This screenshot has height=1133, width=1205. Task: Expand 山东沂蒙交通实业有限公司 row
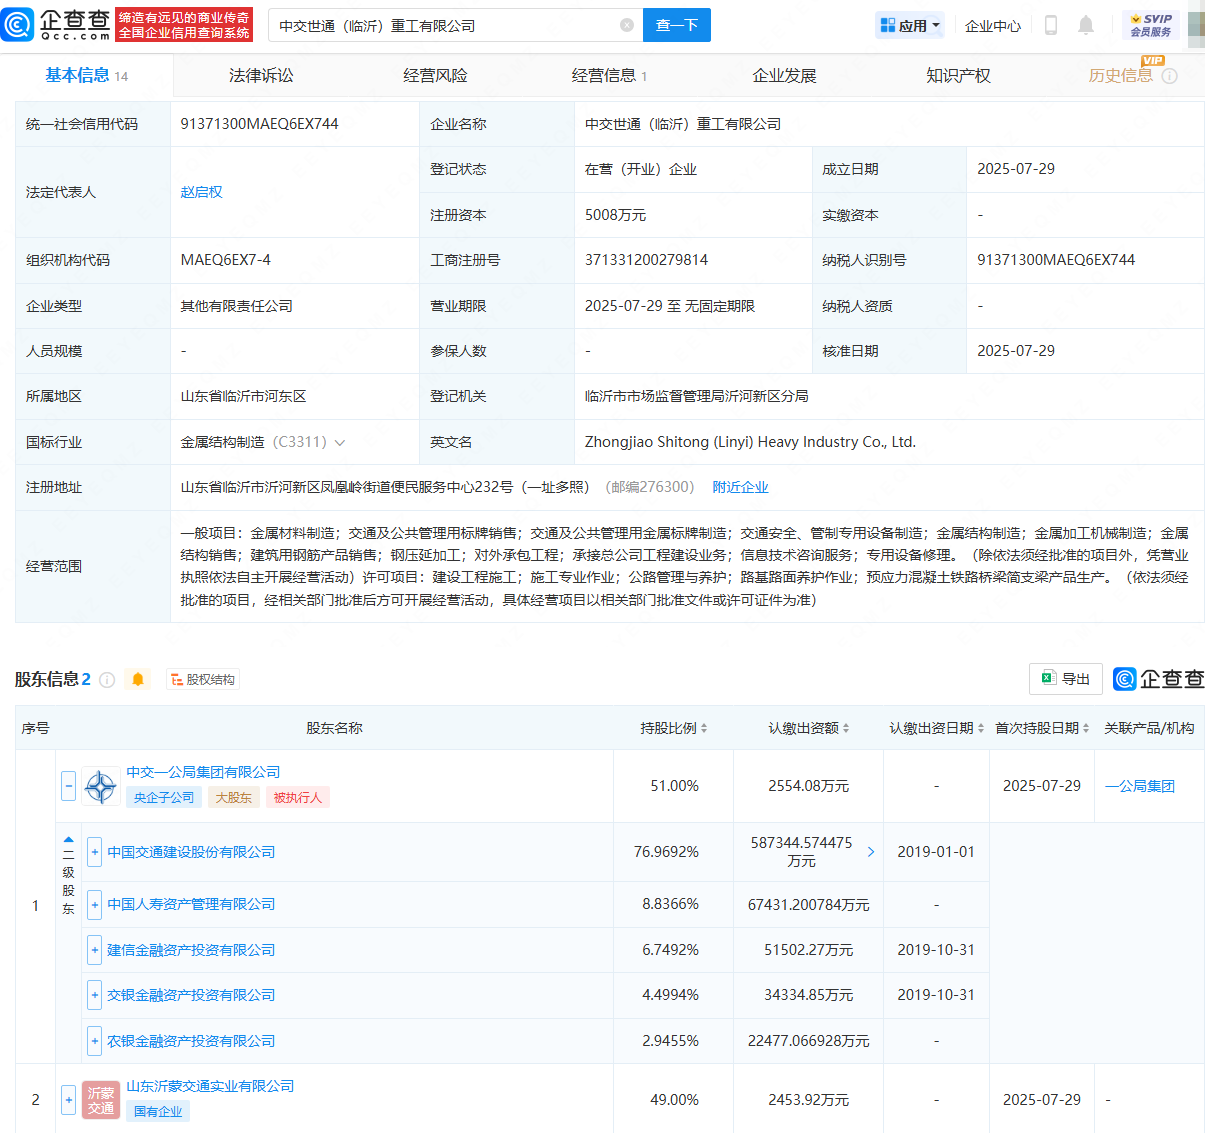(68, 1100)
